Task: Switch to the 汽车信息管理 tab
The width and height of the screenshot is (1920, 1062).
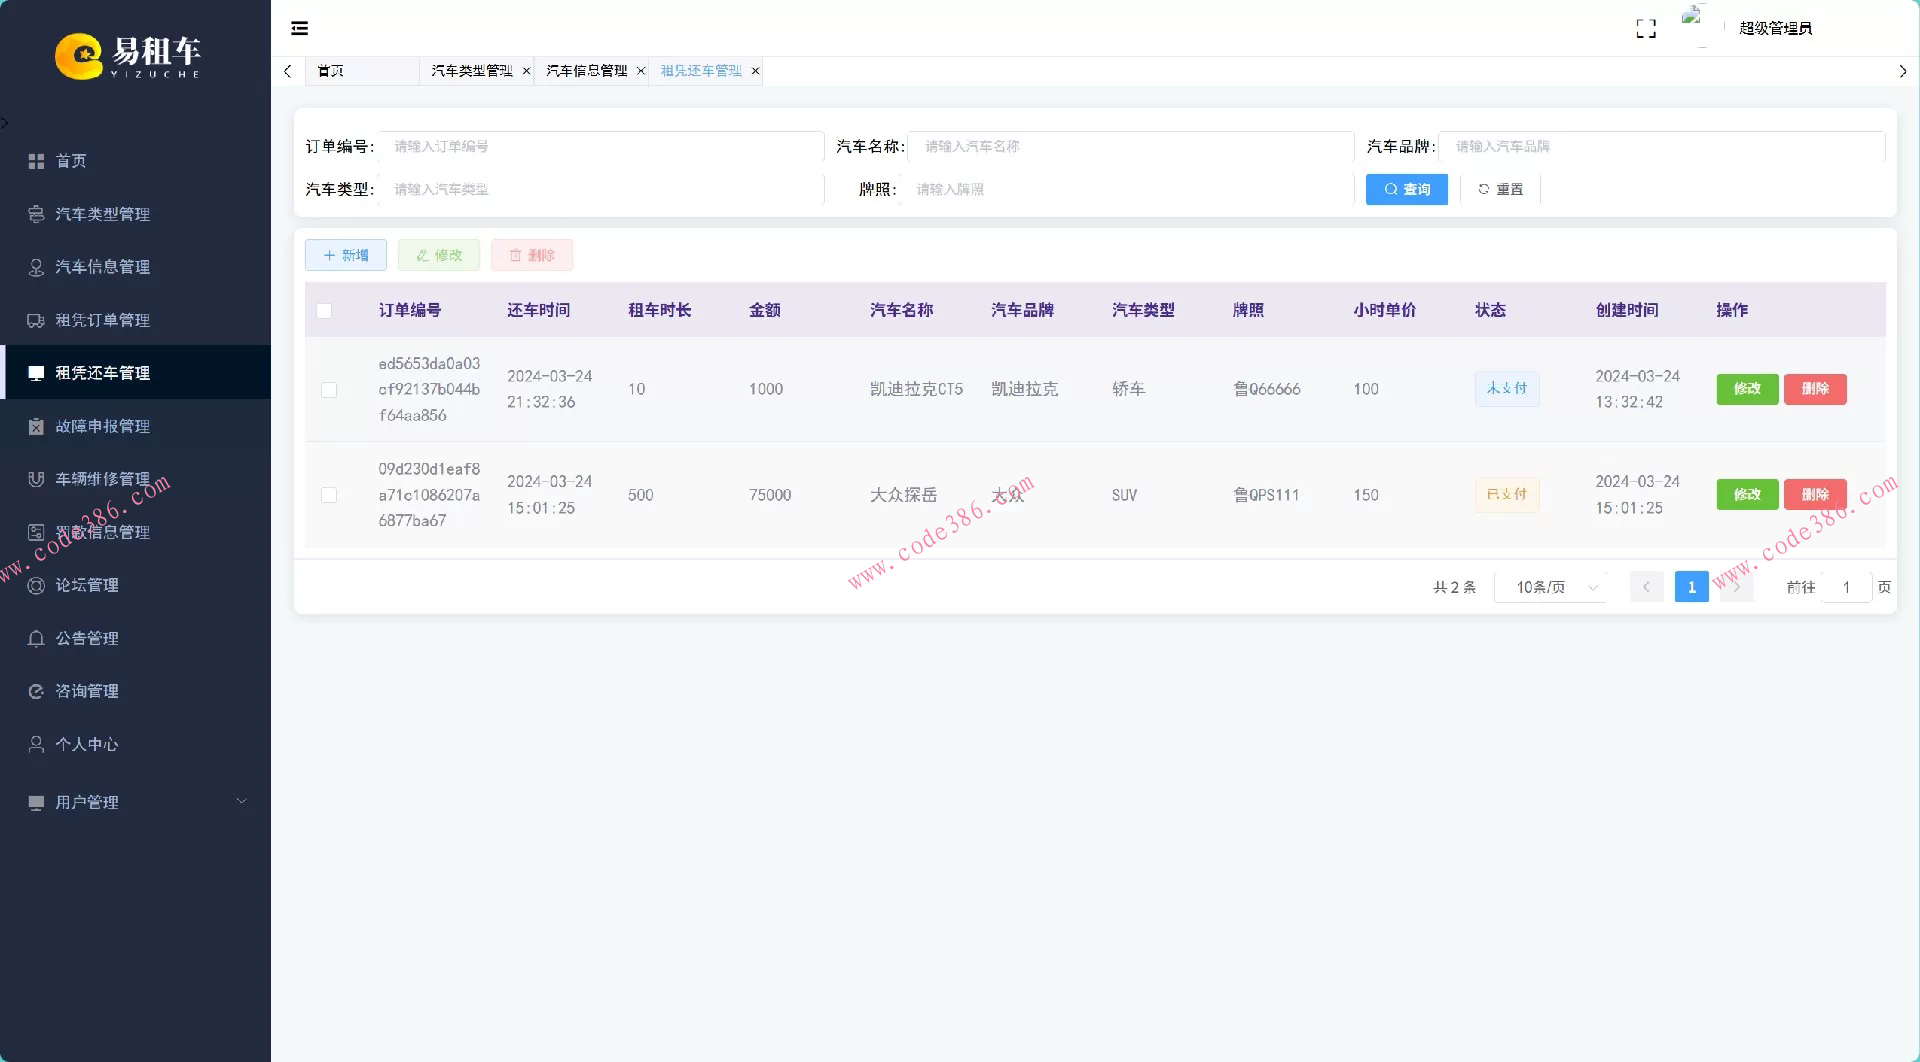Action: coord(586,71)
